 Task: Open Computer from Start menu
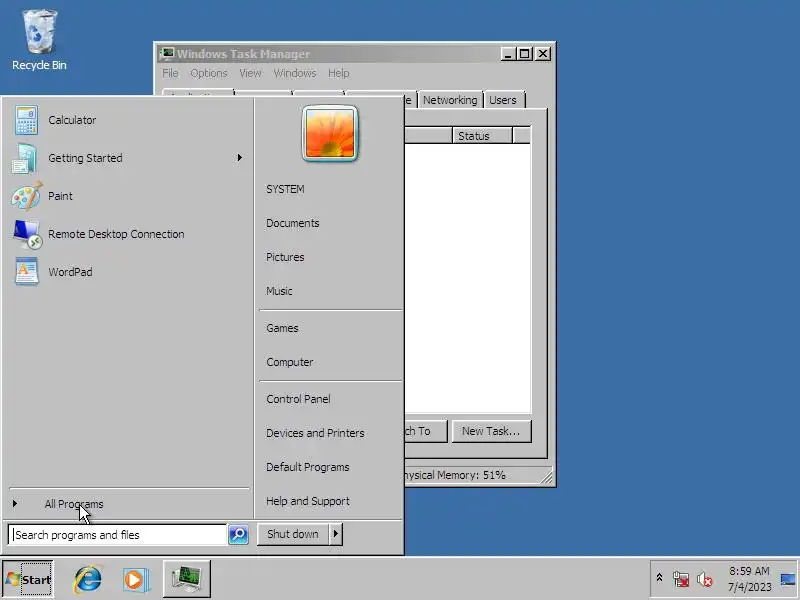tap(289, 362)
